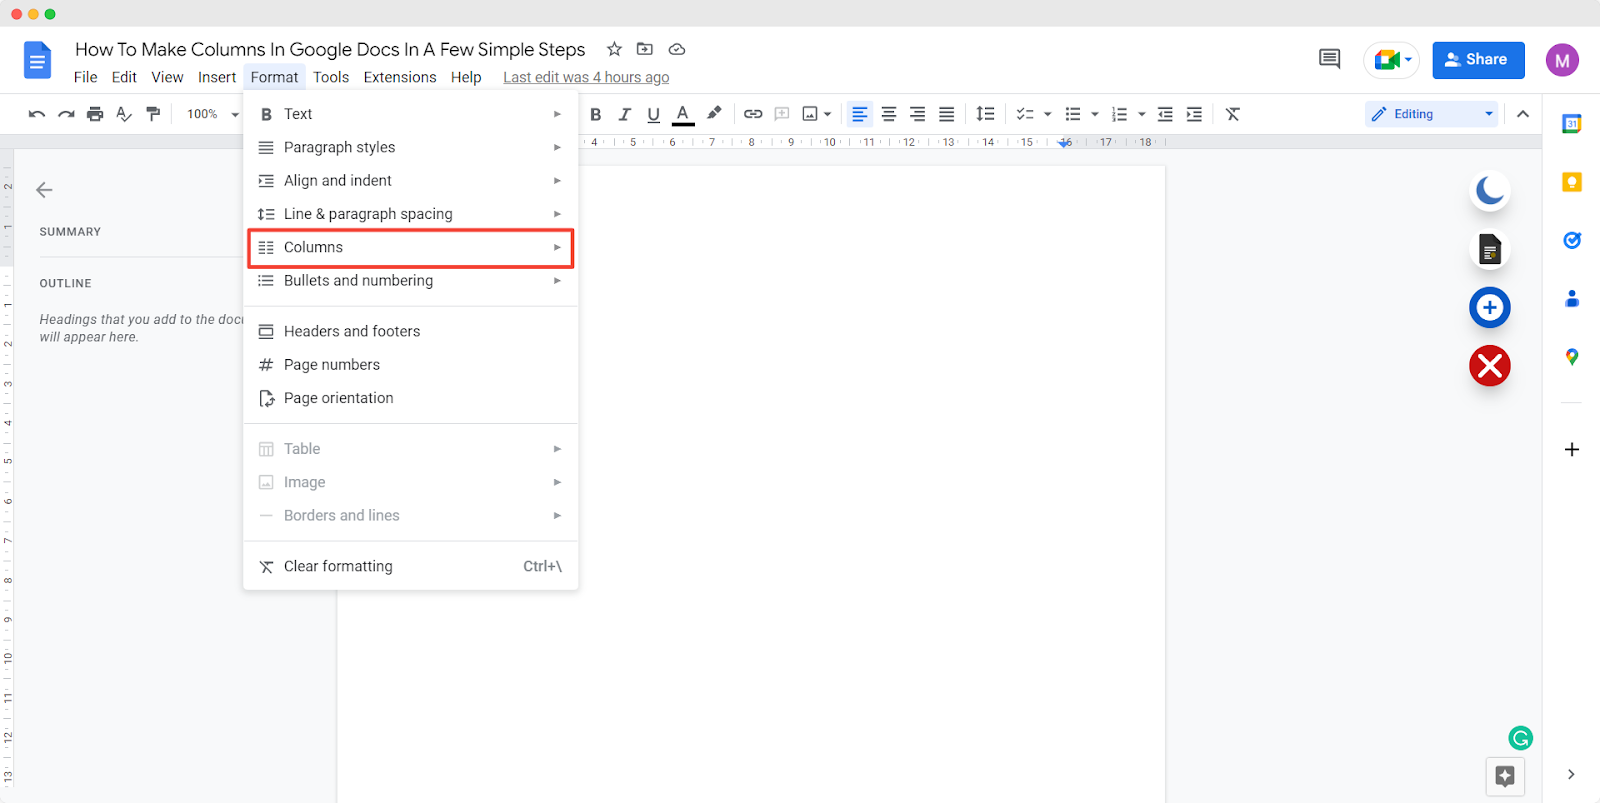Decrease indent using toolbar icon
Viewport: 1600px width, 803px height.
1165,114
